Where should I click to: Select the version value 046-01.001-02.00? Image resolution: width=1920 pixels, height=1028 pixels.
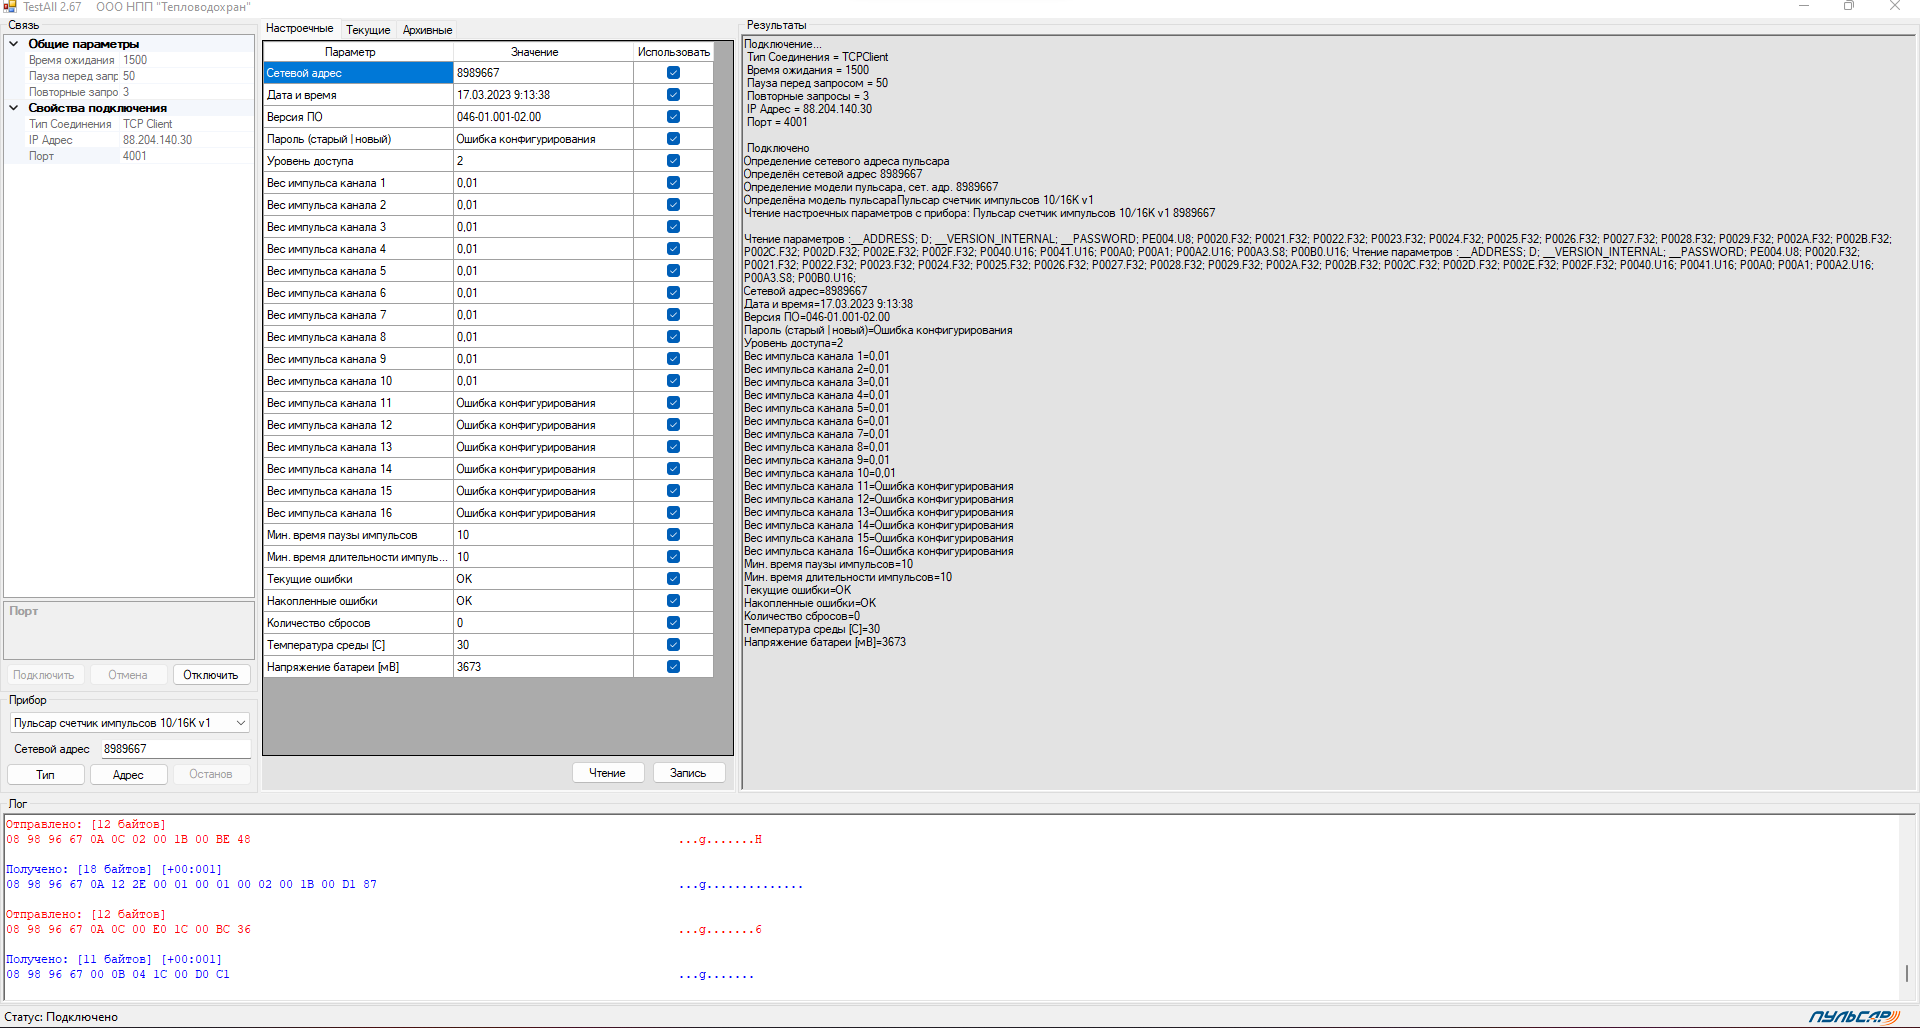543,117
